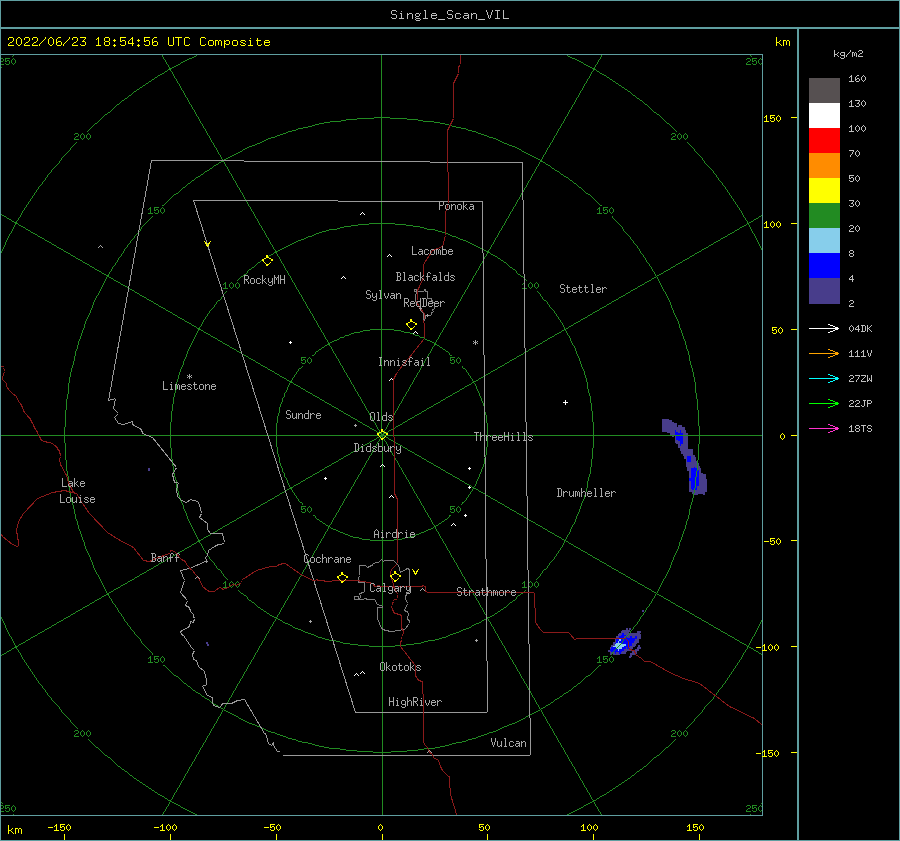Click the Cochrane label
This screenshot has height=841, width=900.
[x=327, y=559]
